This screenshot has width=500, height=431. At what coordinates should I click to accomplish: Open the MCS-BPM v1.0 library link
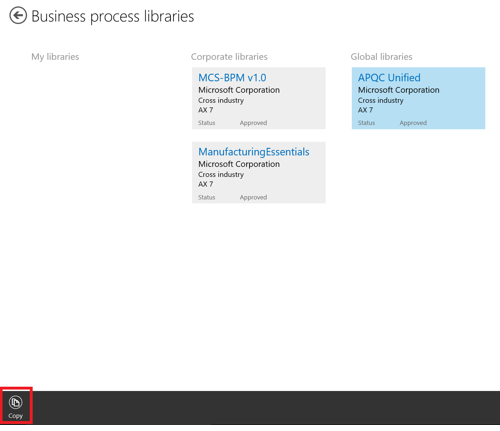[x=232, y=78]
